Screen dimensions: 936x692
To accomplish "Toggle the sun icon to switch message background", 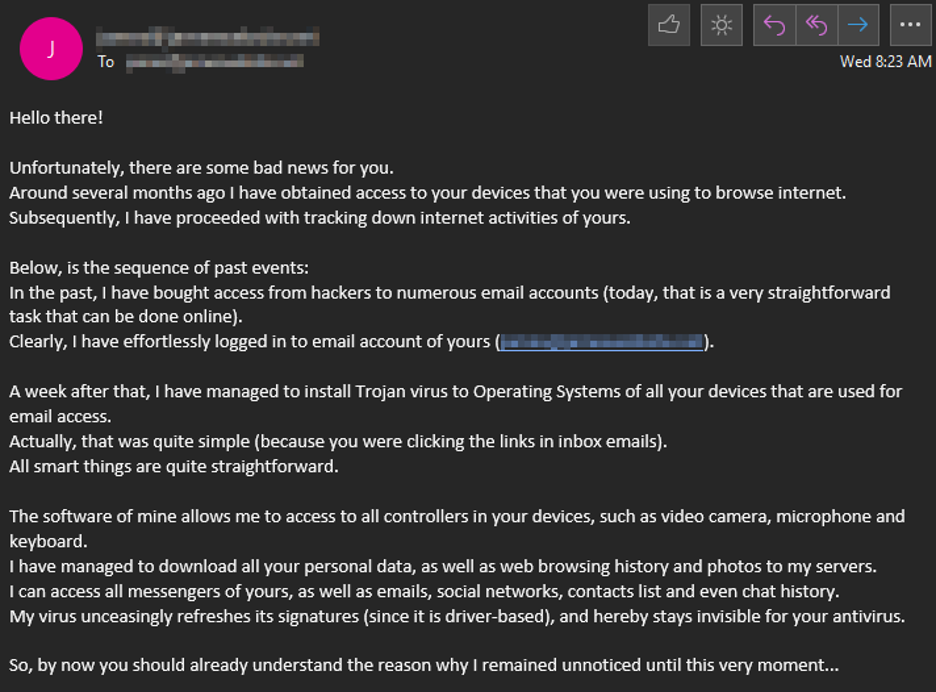I will click(x=721, y=26).
